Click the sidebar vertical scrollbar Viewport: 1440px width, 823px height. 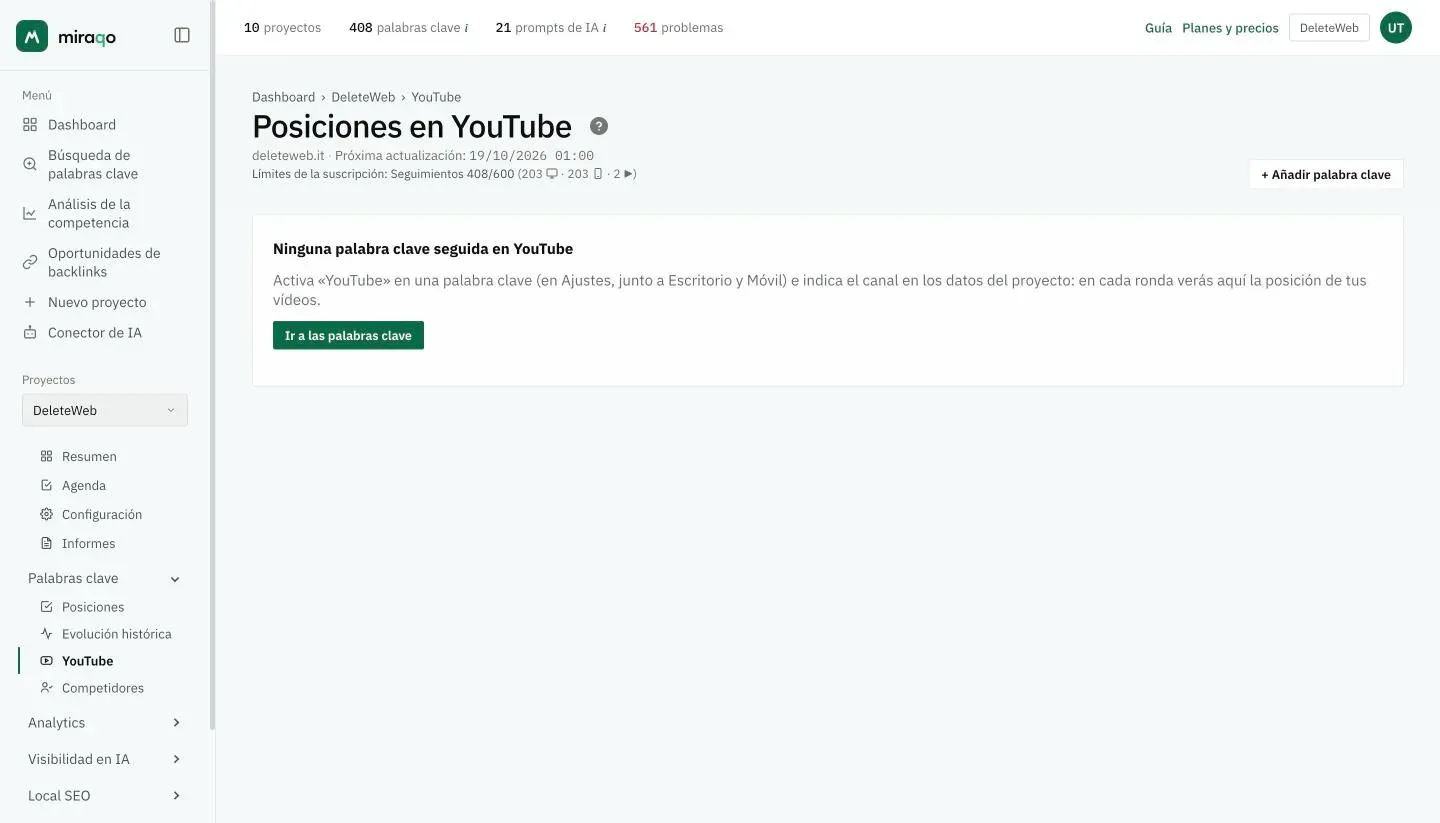coord(212,365)
